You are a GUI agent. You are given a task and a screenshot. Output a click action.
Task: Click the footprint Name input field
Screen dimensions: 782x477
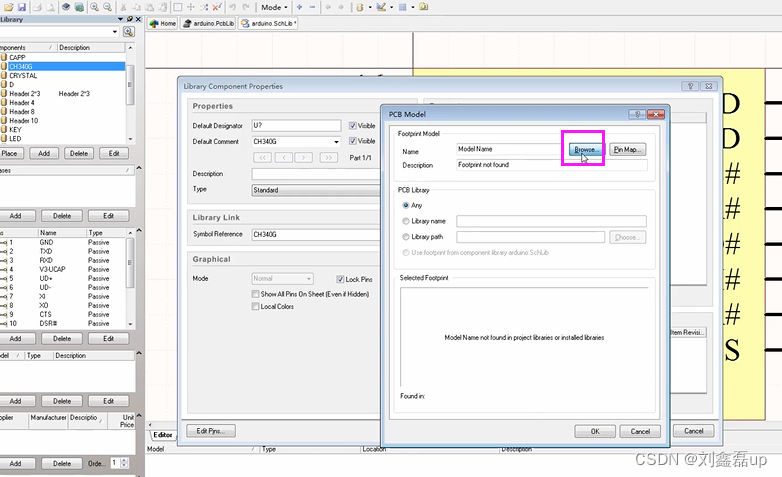[511, 149]
